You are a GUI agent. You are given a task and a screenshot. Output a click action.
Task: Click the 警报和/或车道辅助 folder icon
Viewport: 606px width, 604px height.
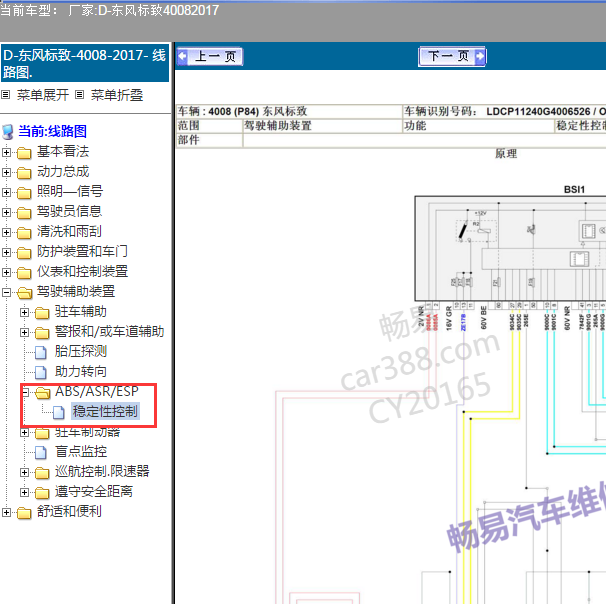tap(42, 333)
